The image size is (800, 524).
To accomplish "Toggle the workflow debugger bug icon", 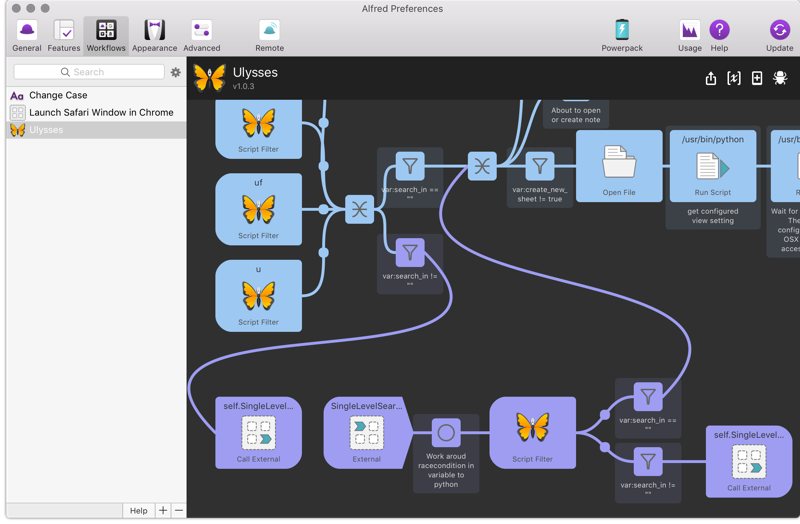I will coord(780,78).
